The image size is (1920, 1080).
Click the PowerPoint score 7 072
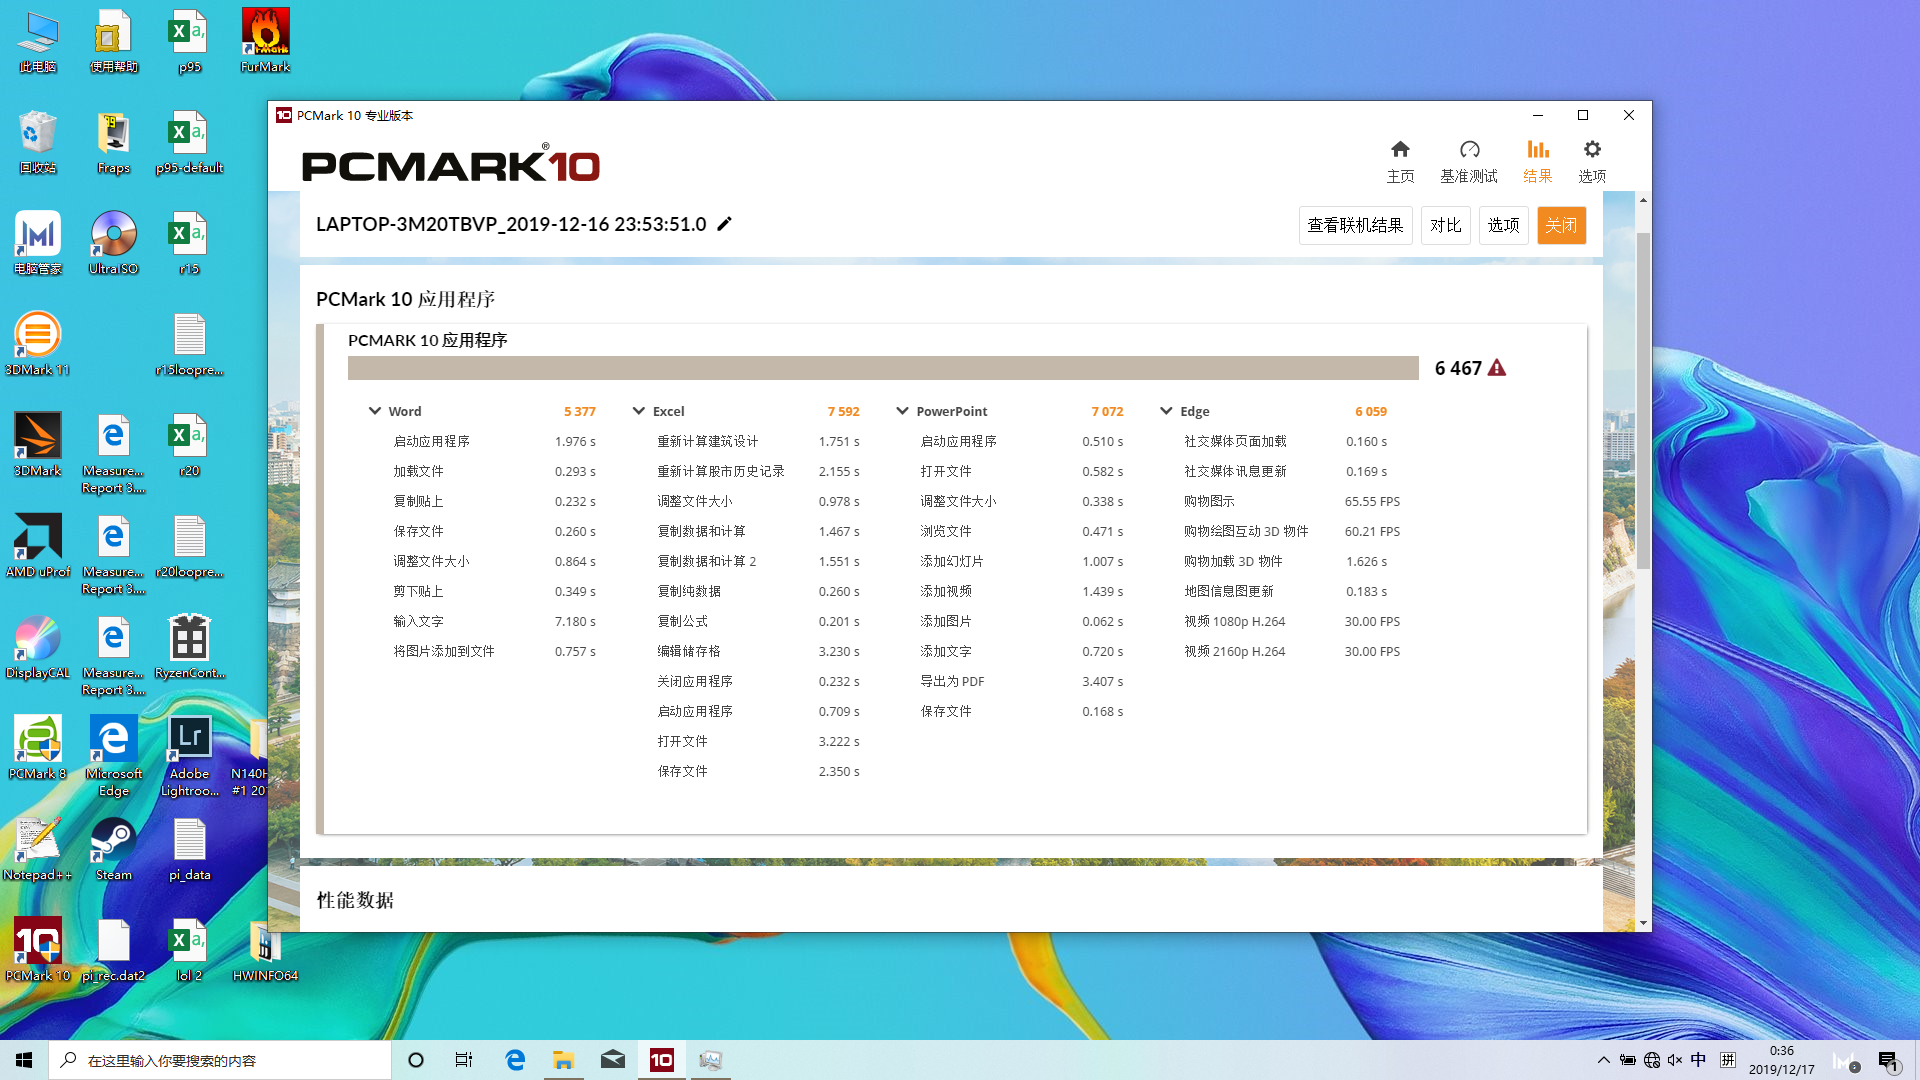click(1107, 411)
